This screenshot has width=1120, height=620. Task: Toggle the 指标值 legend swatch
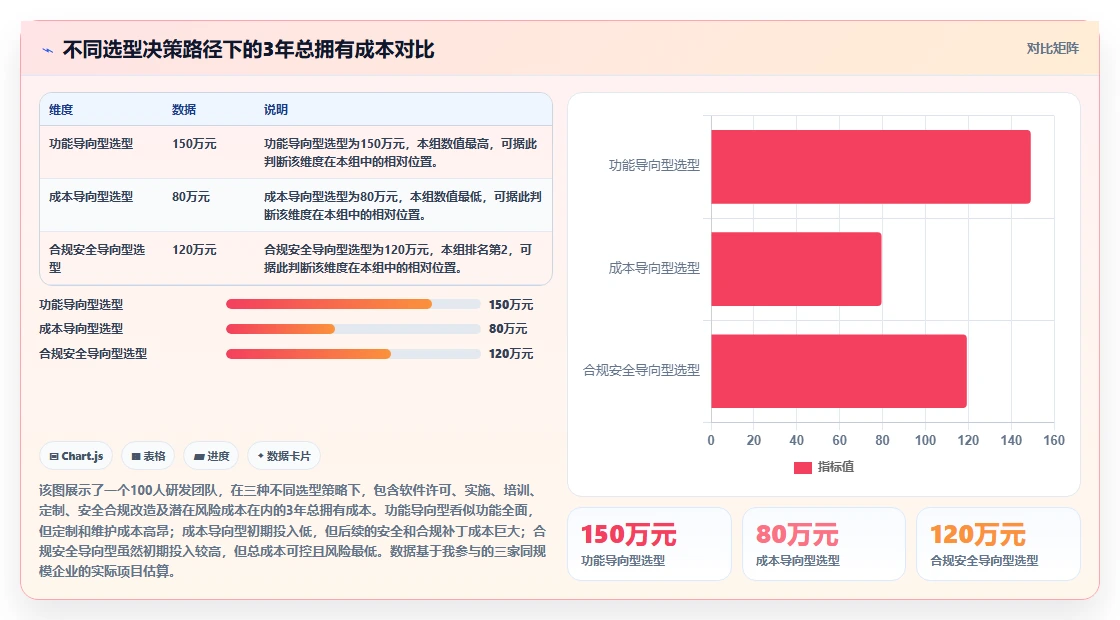coord(802,467)
